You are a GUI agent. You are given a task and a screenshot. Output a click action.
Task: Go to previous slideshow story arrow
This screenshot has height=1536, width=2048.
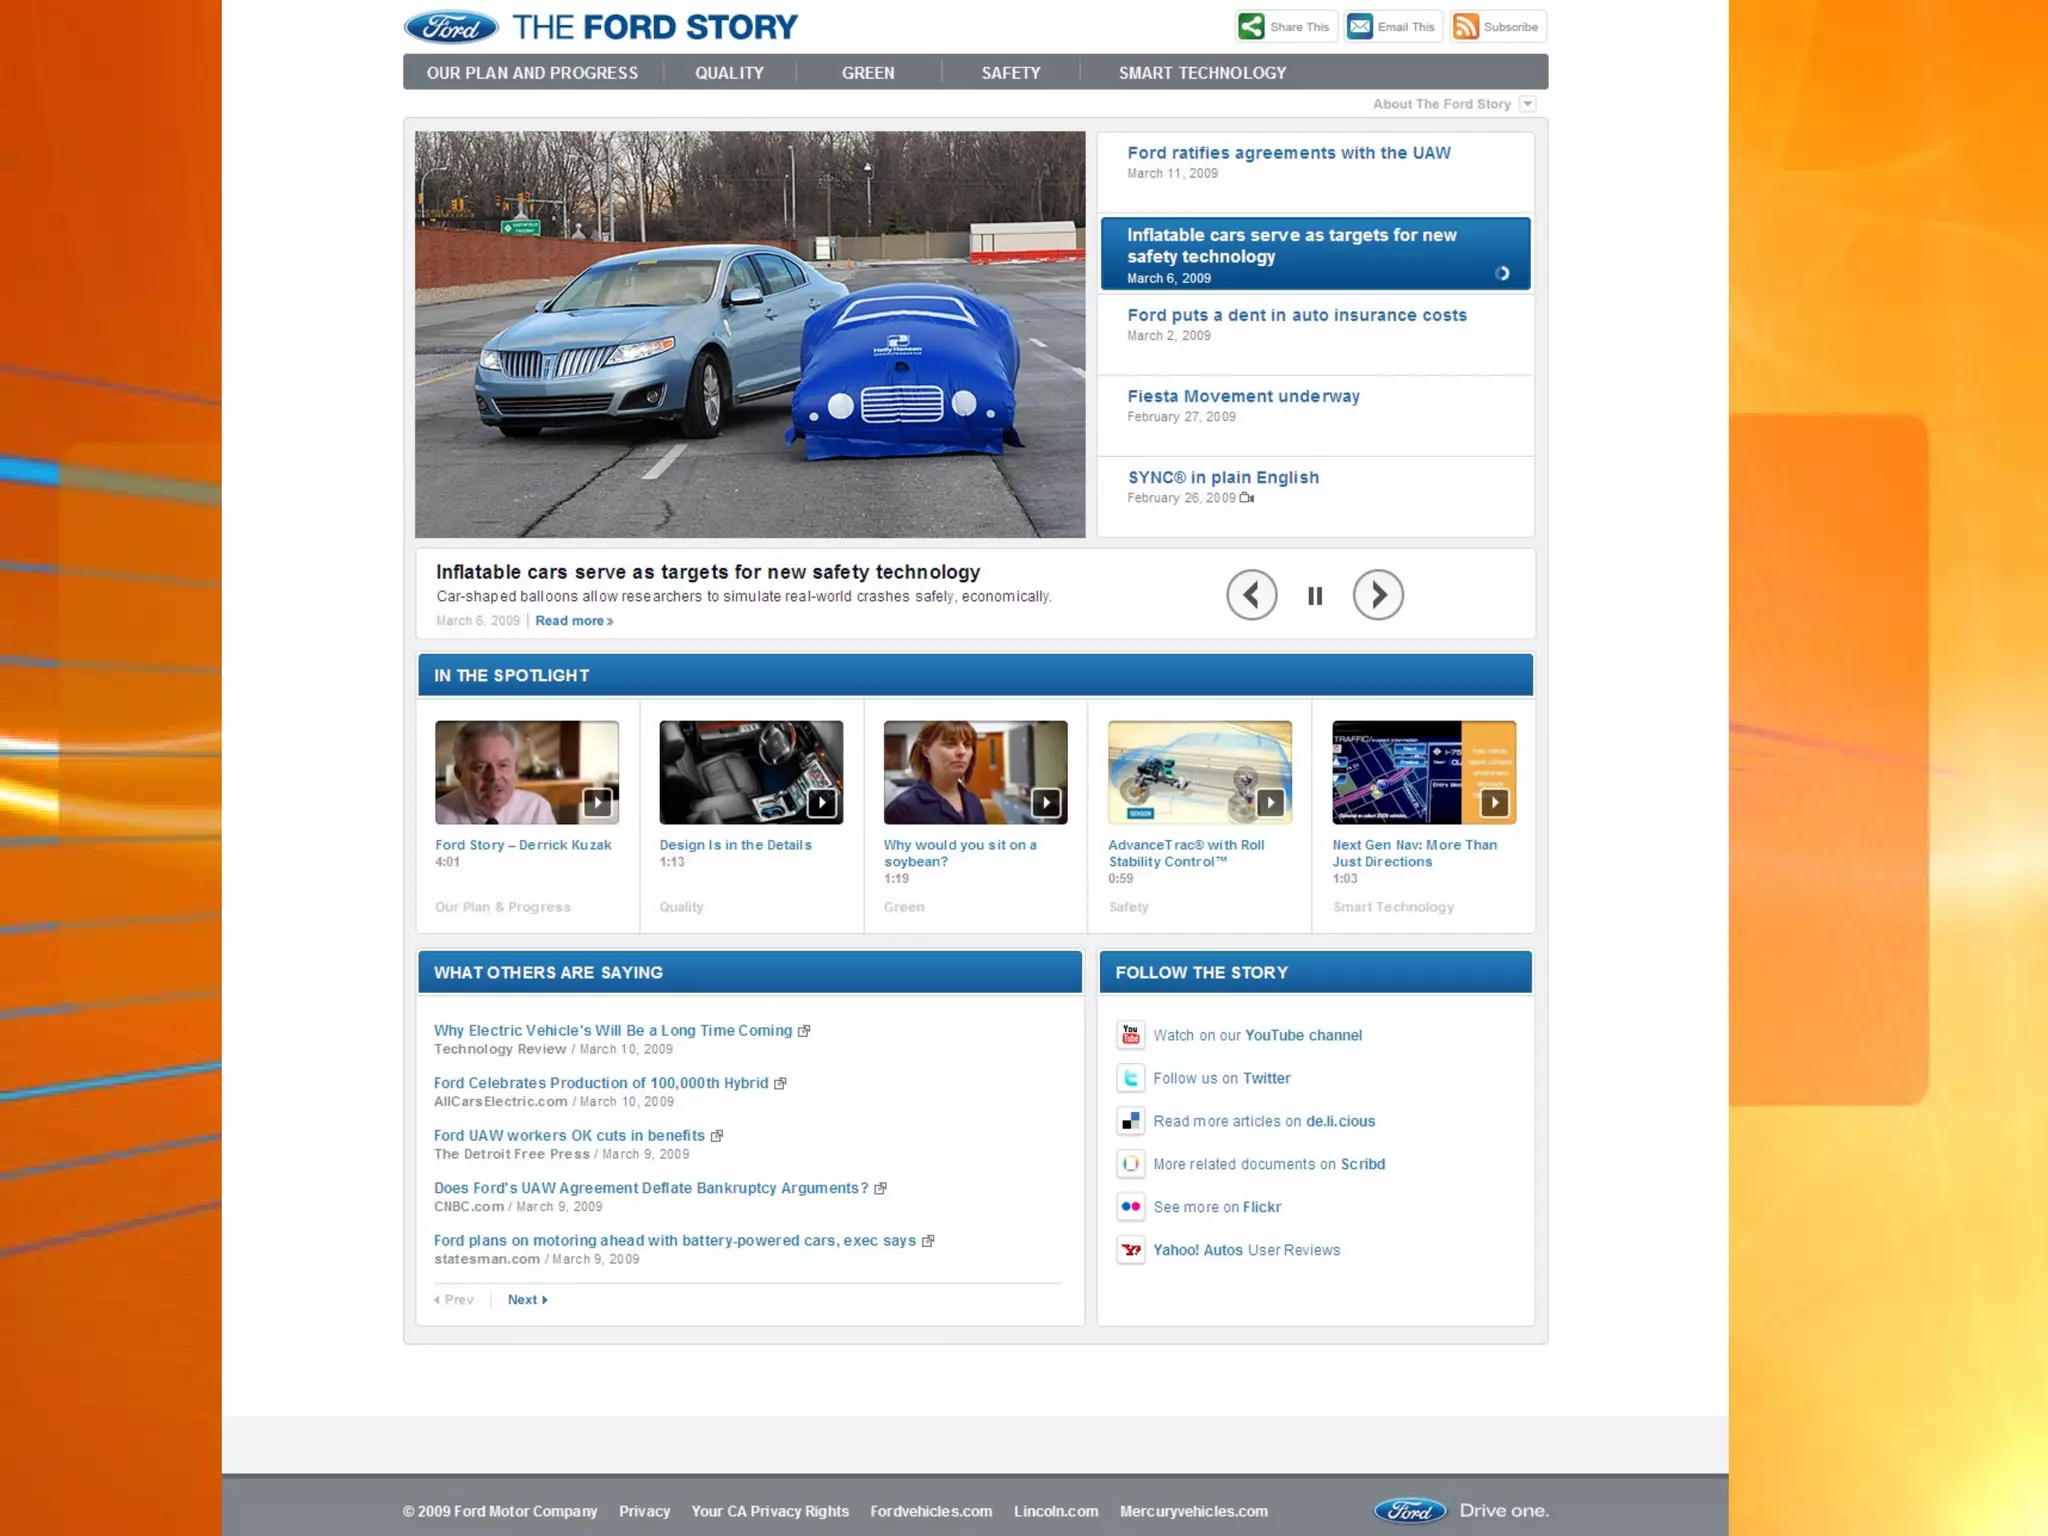[x=1251, y=595]
